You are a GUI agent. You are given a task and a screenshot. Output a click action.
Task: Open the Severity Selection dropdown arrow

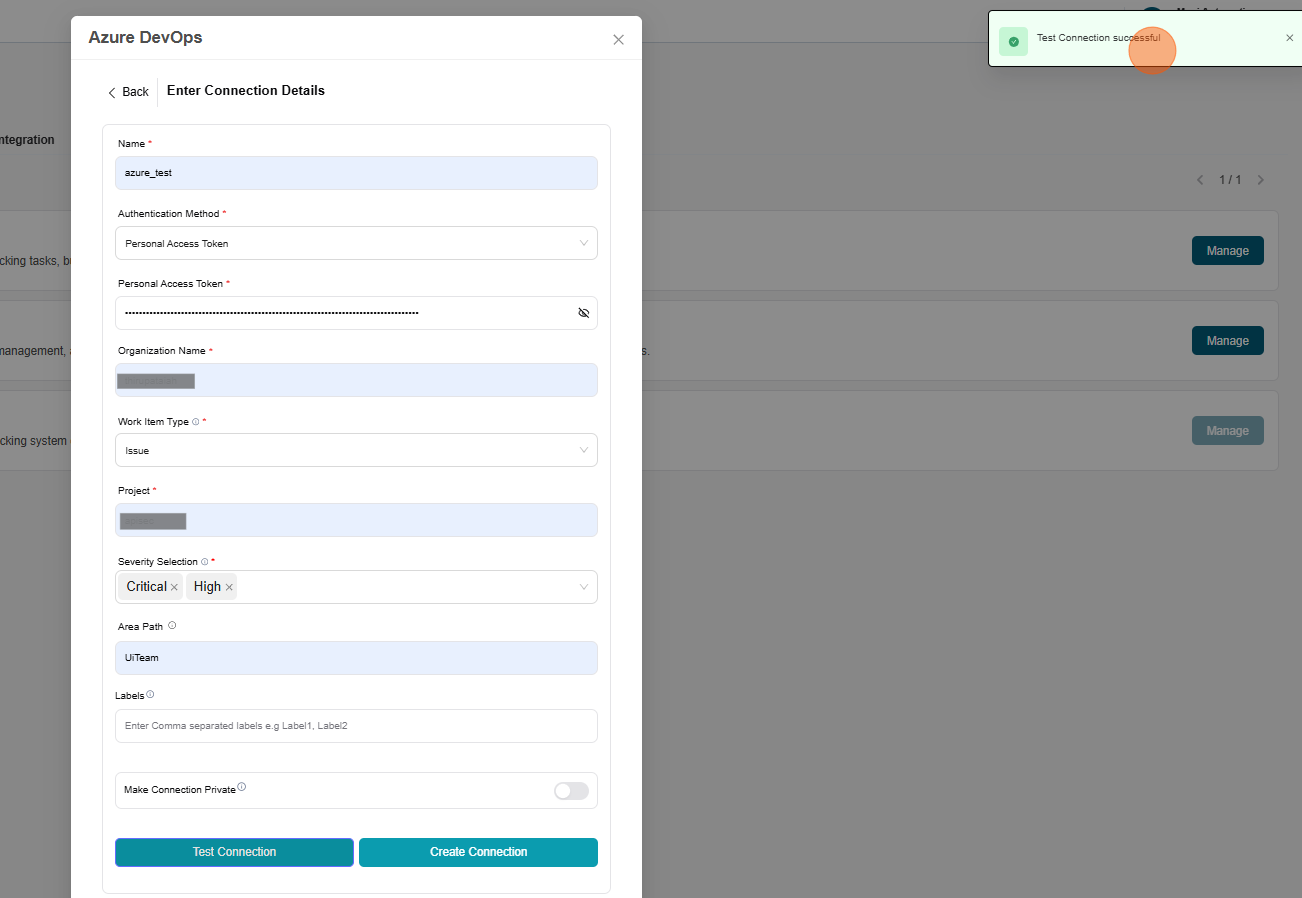click(x=584, y=587)
